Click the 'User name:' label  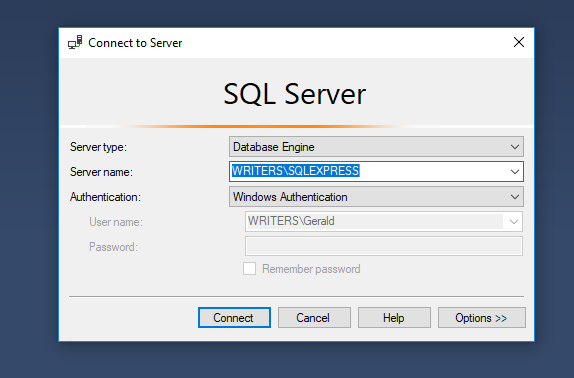pyautogui.click(x=116, y=222)
